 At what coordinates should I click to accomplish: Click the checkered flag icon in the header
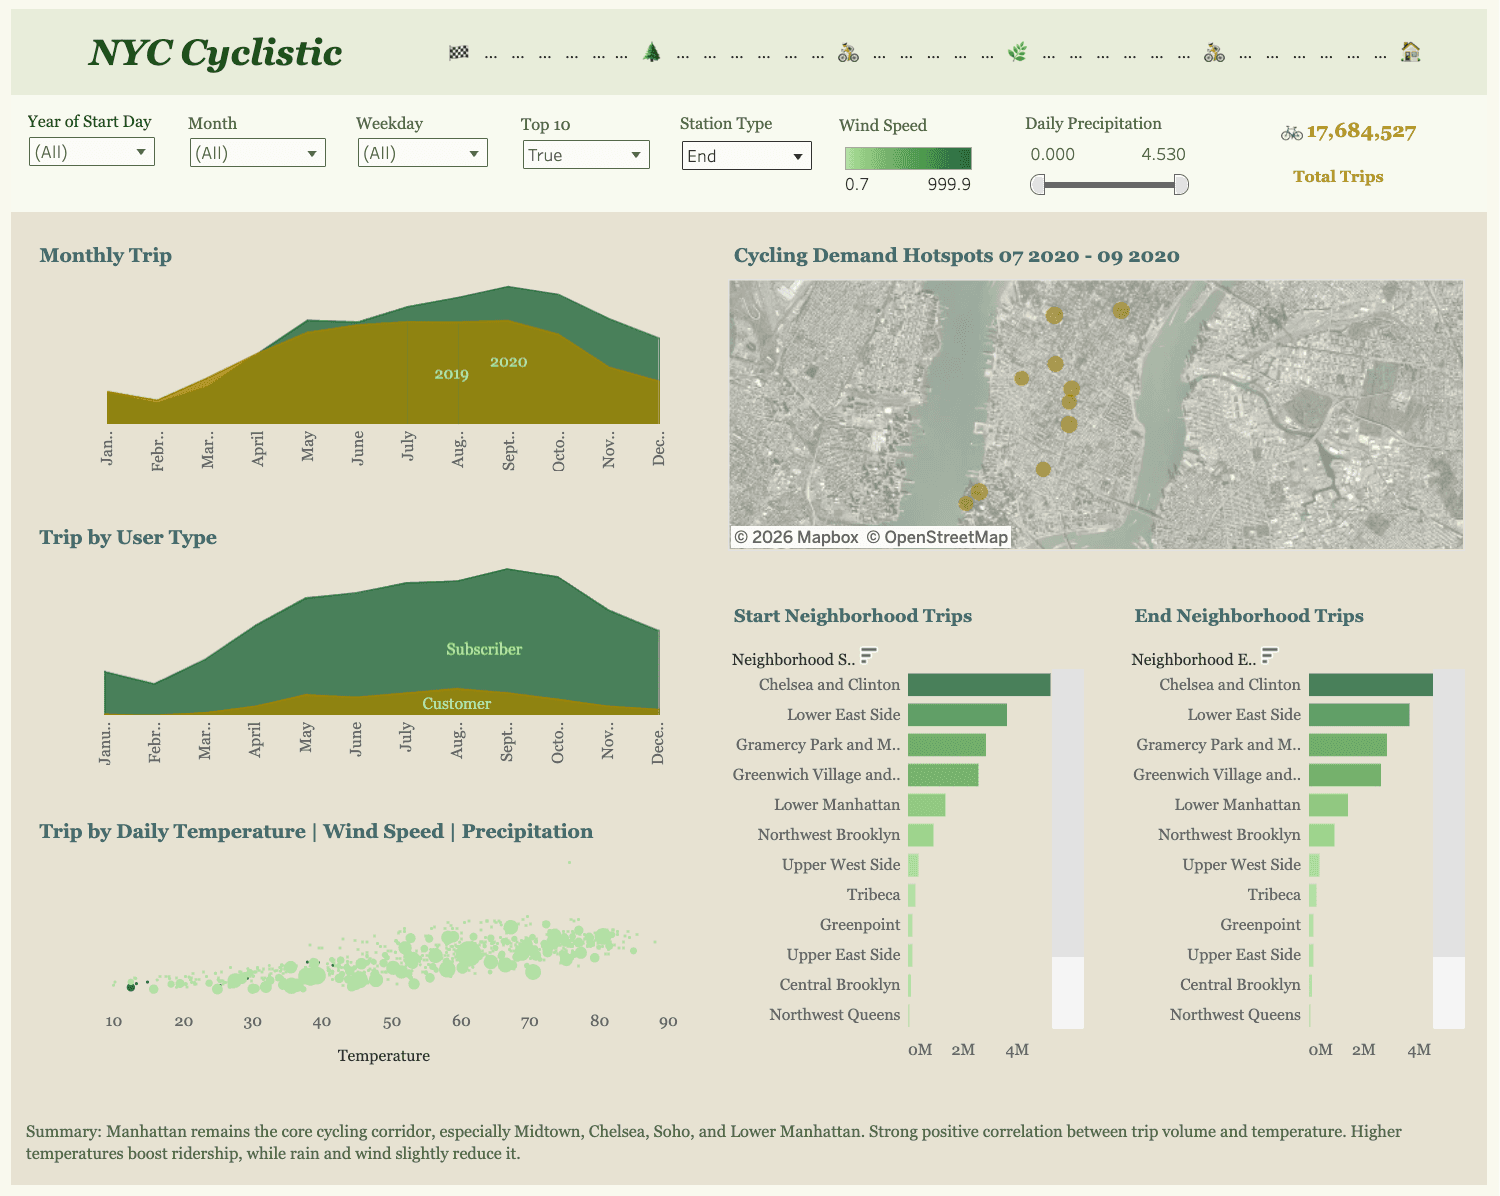(458, 51)
